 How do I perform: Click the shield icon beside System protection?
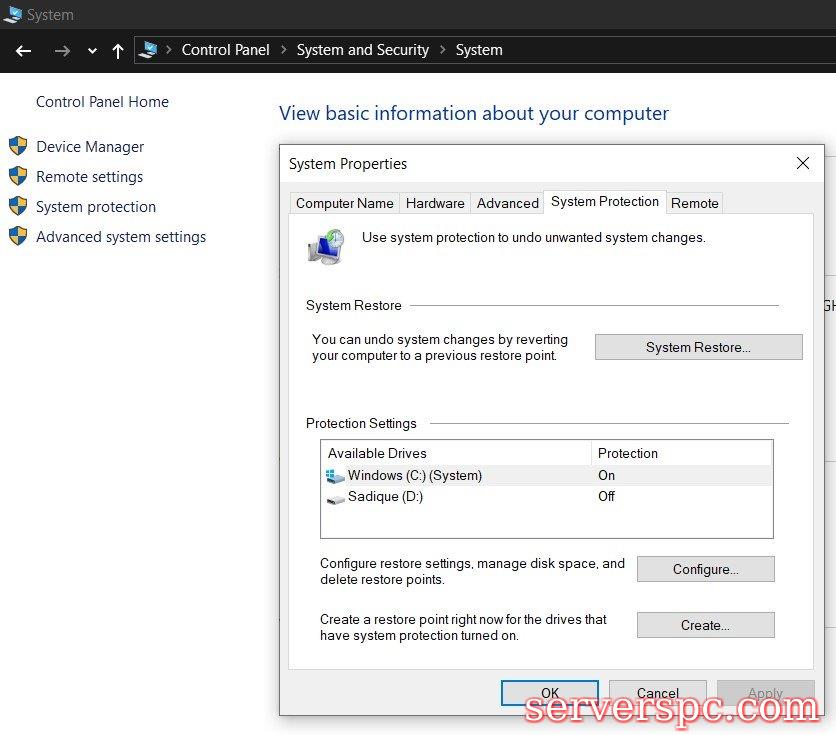click(x=18, y=206)
